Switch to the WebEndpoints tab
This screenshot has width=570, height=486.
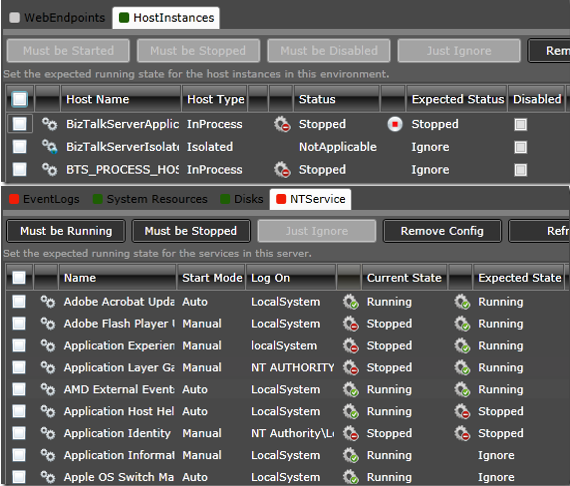point(57,17)
